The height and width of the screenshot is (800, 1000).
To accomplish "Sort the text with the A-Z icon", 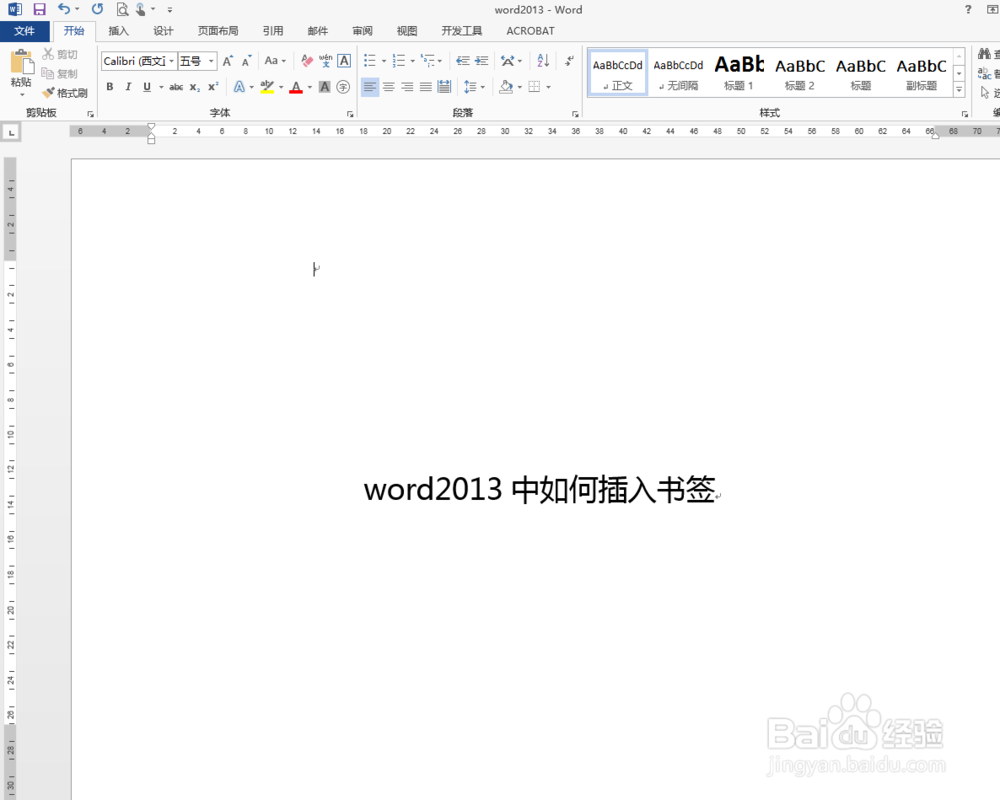I will coord(543,61).
